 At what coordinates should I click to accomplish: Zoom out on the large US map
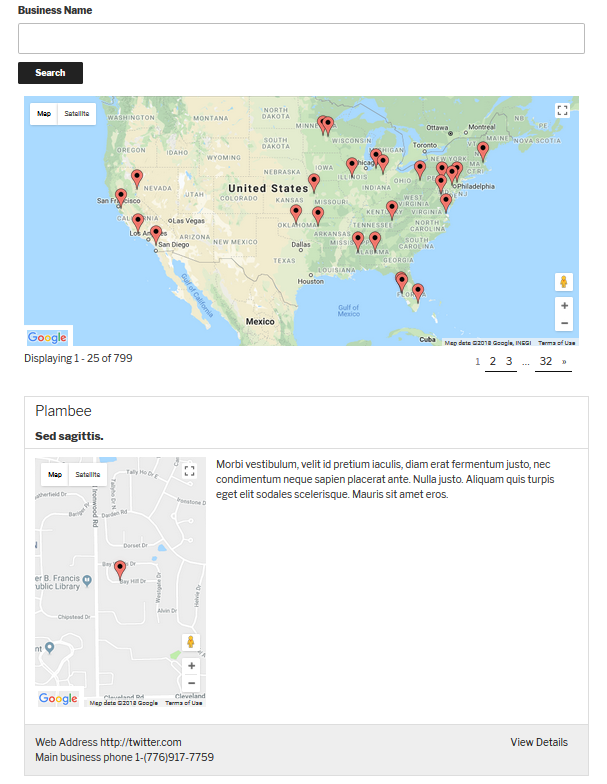coord(564,324)
